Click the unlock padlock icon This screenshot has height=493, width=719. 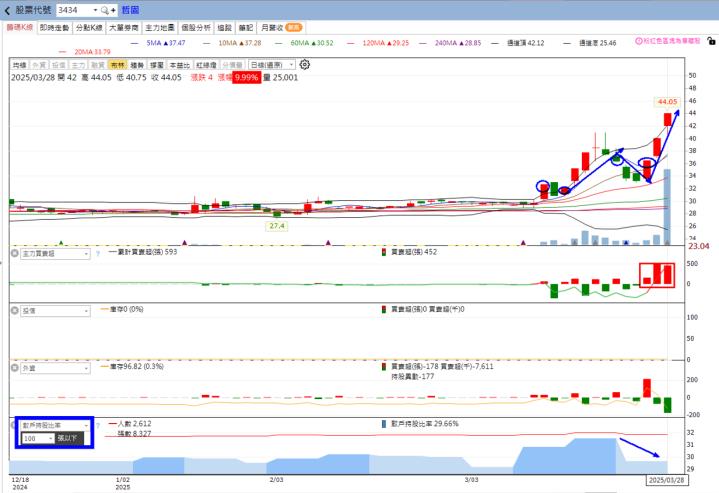pyautogui.click(x=711, y=41)
